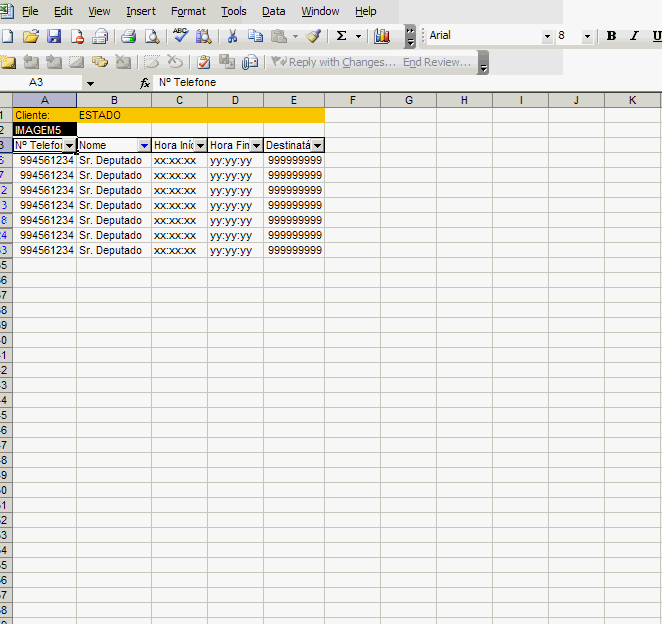Run spelling check from toolbar

[180, 36]
